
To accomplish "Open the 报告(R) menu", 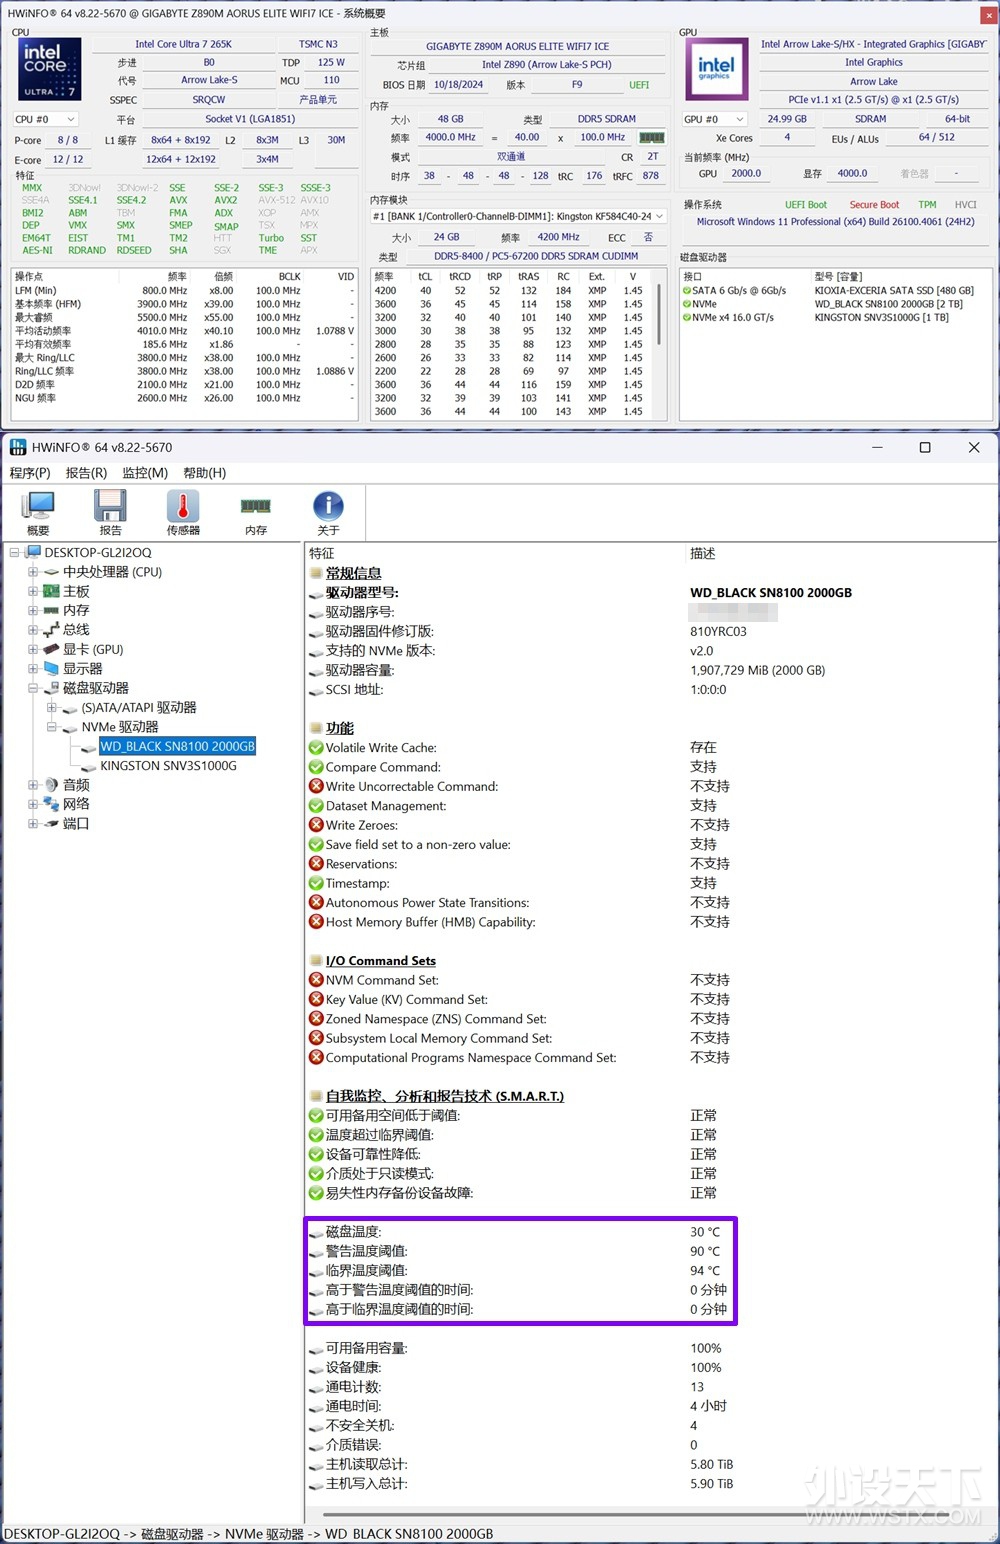I will (86, 473).
